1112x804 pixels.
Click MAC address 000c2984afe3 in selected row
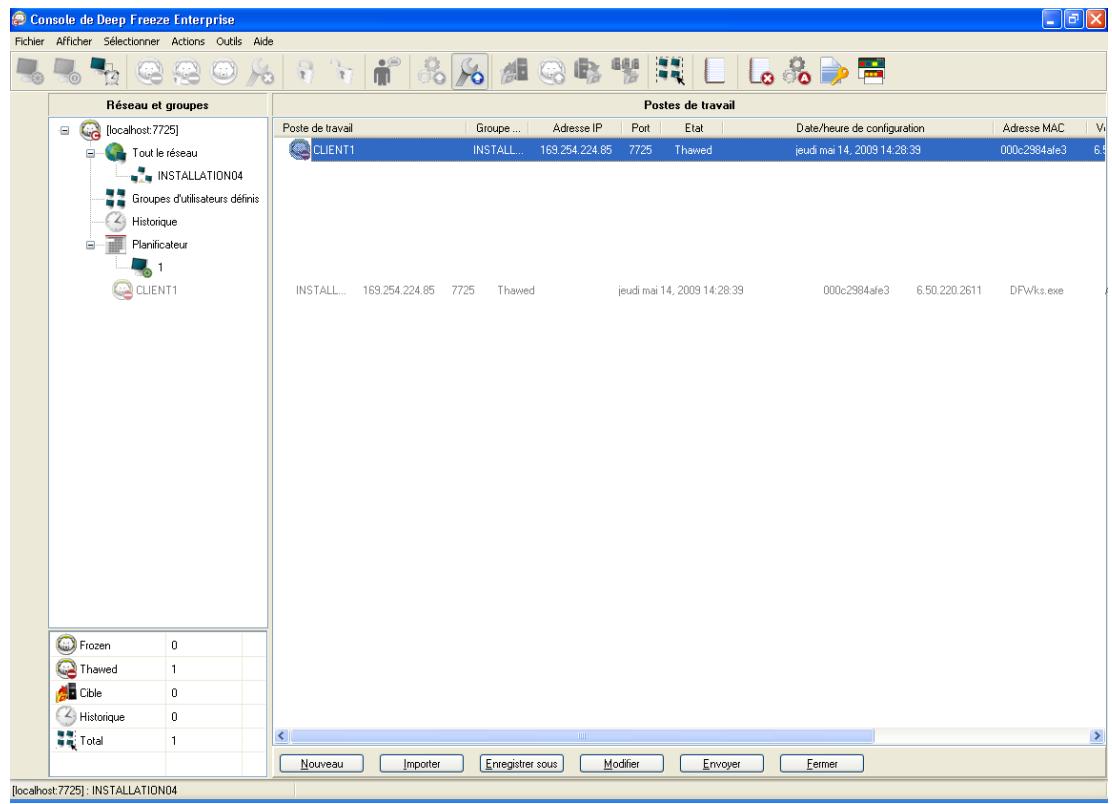(x=1033, y=150)
